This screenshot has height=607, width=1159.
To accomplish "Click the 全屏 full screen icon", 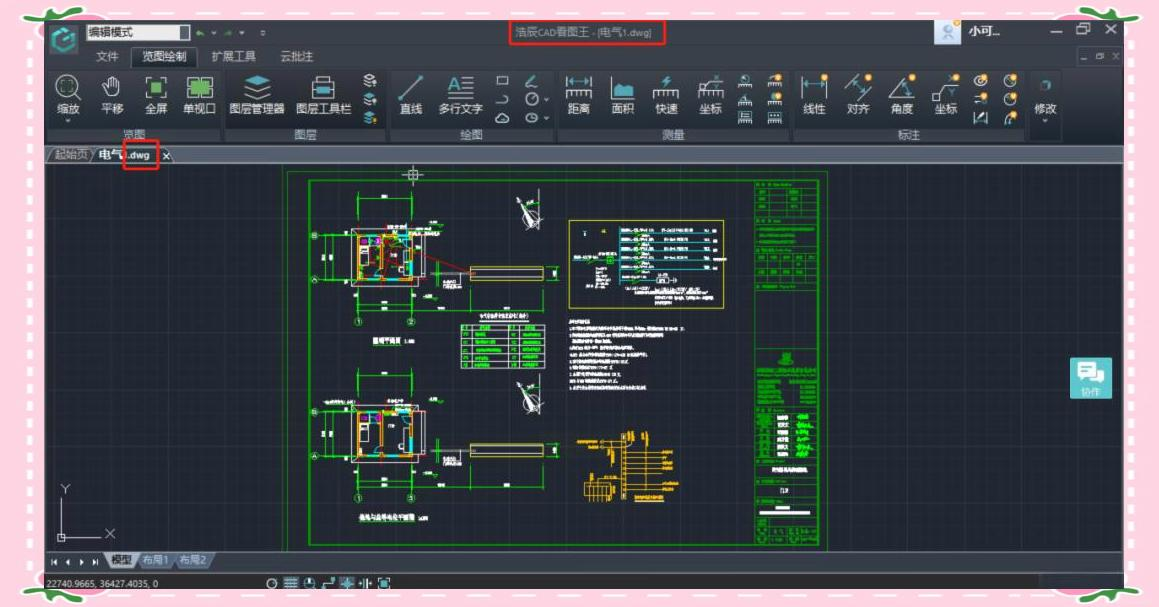I will (x=155, y=94).
